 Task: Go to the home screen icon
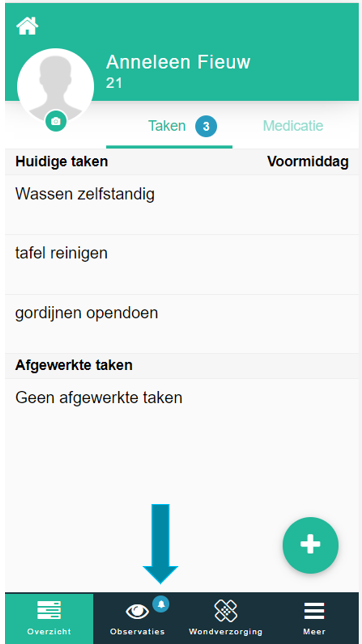click(27, 26)
